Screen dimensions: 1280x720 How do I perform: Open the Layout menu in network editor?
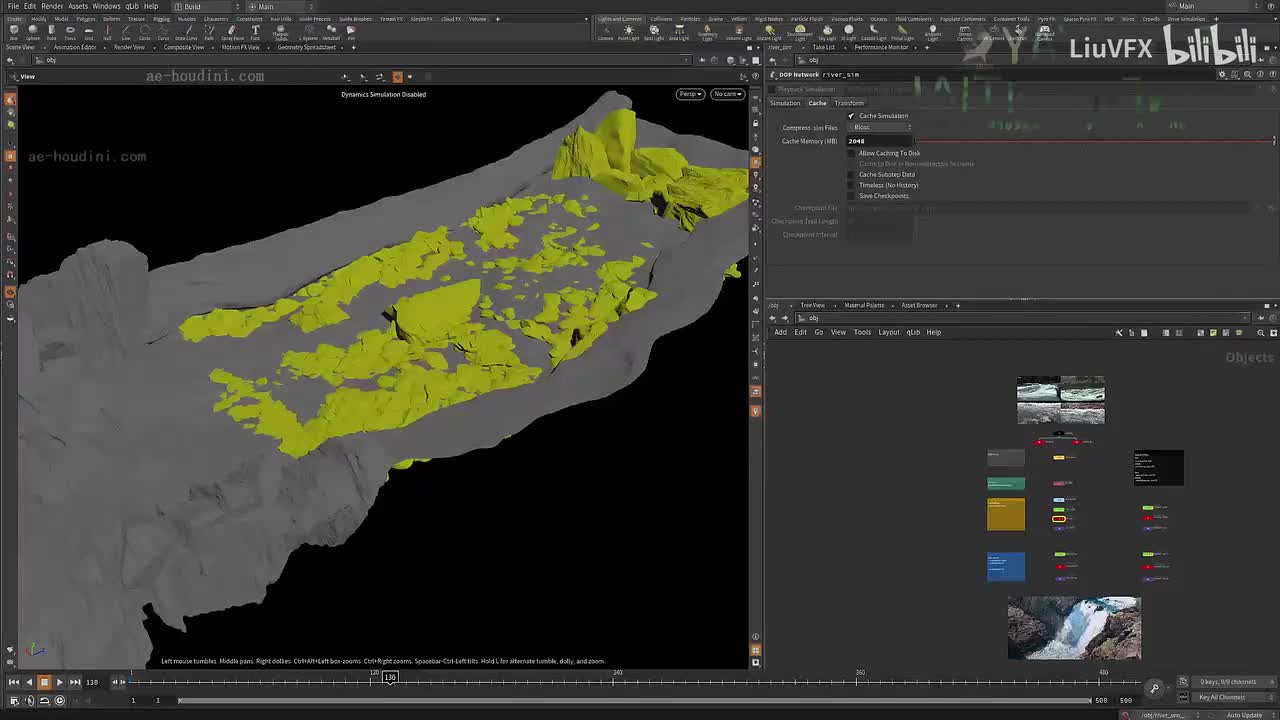[x=888, y=332]
